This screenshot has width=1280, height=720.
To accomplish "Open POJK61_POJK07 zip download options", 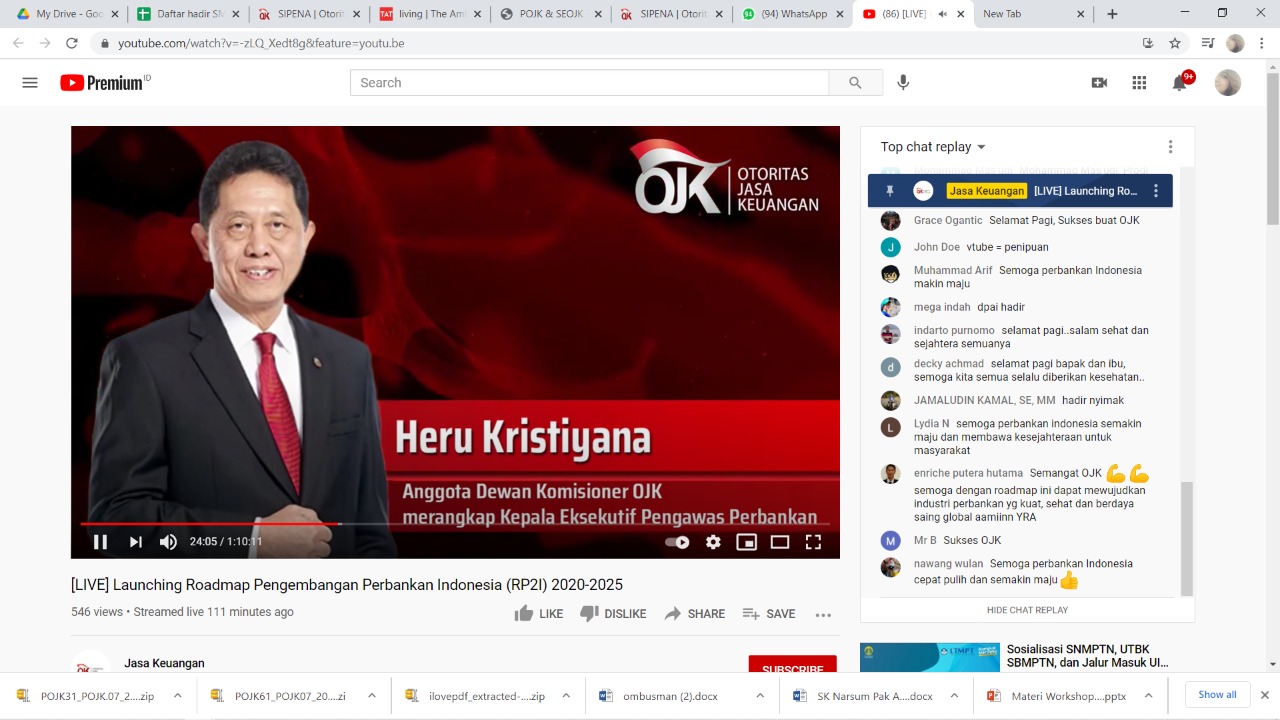I will point(371,696).
